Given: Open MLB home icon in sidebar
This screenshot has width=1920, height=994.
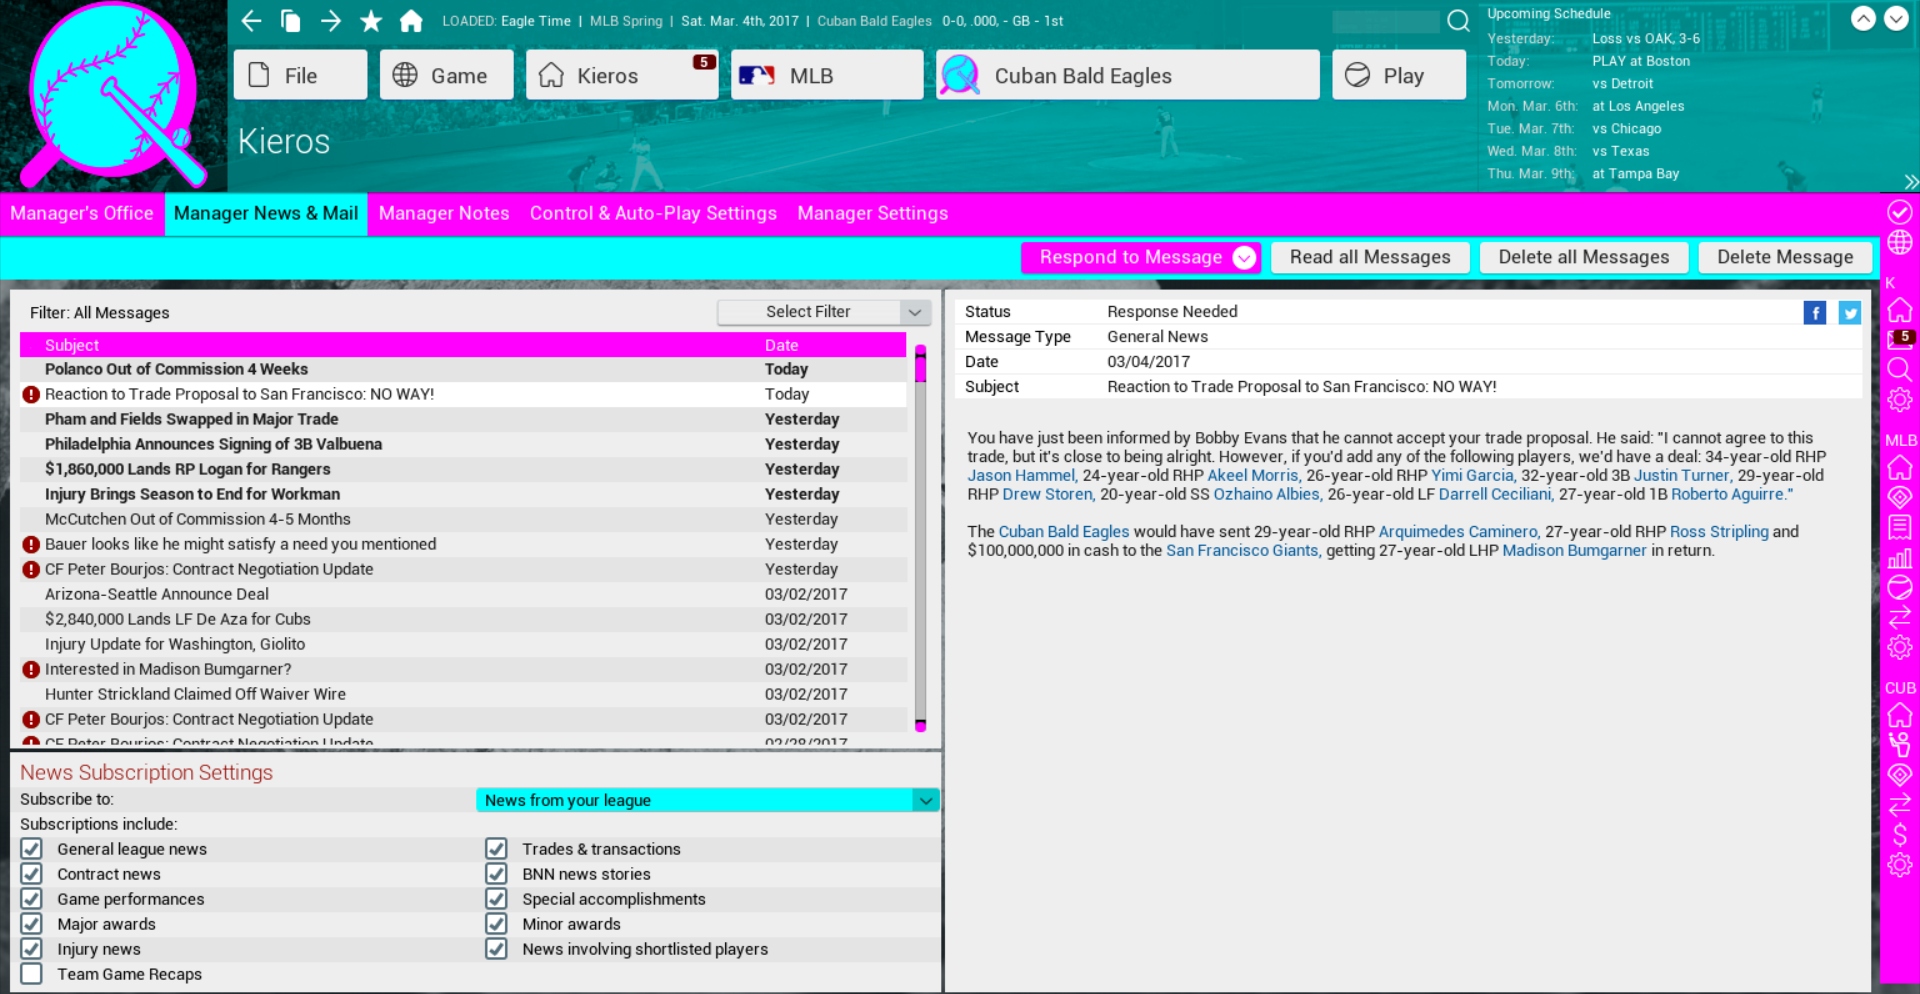Looking at the screenshot, I should (1900, 467).
